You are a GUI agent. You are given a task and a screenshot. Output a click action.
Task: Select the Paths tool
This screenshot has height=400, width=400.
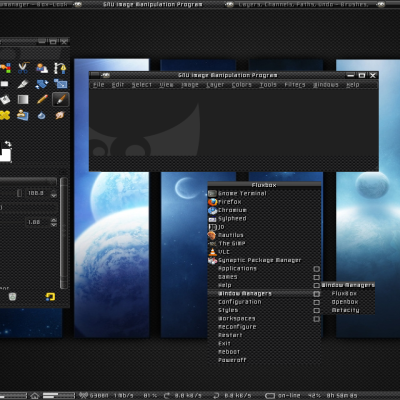[x=60, y=68]
